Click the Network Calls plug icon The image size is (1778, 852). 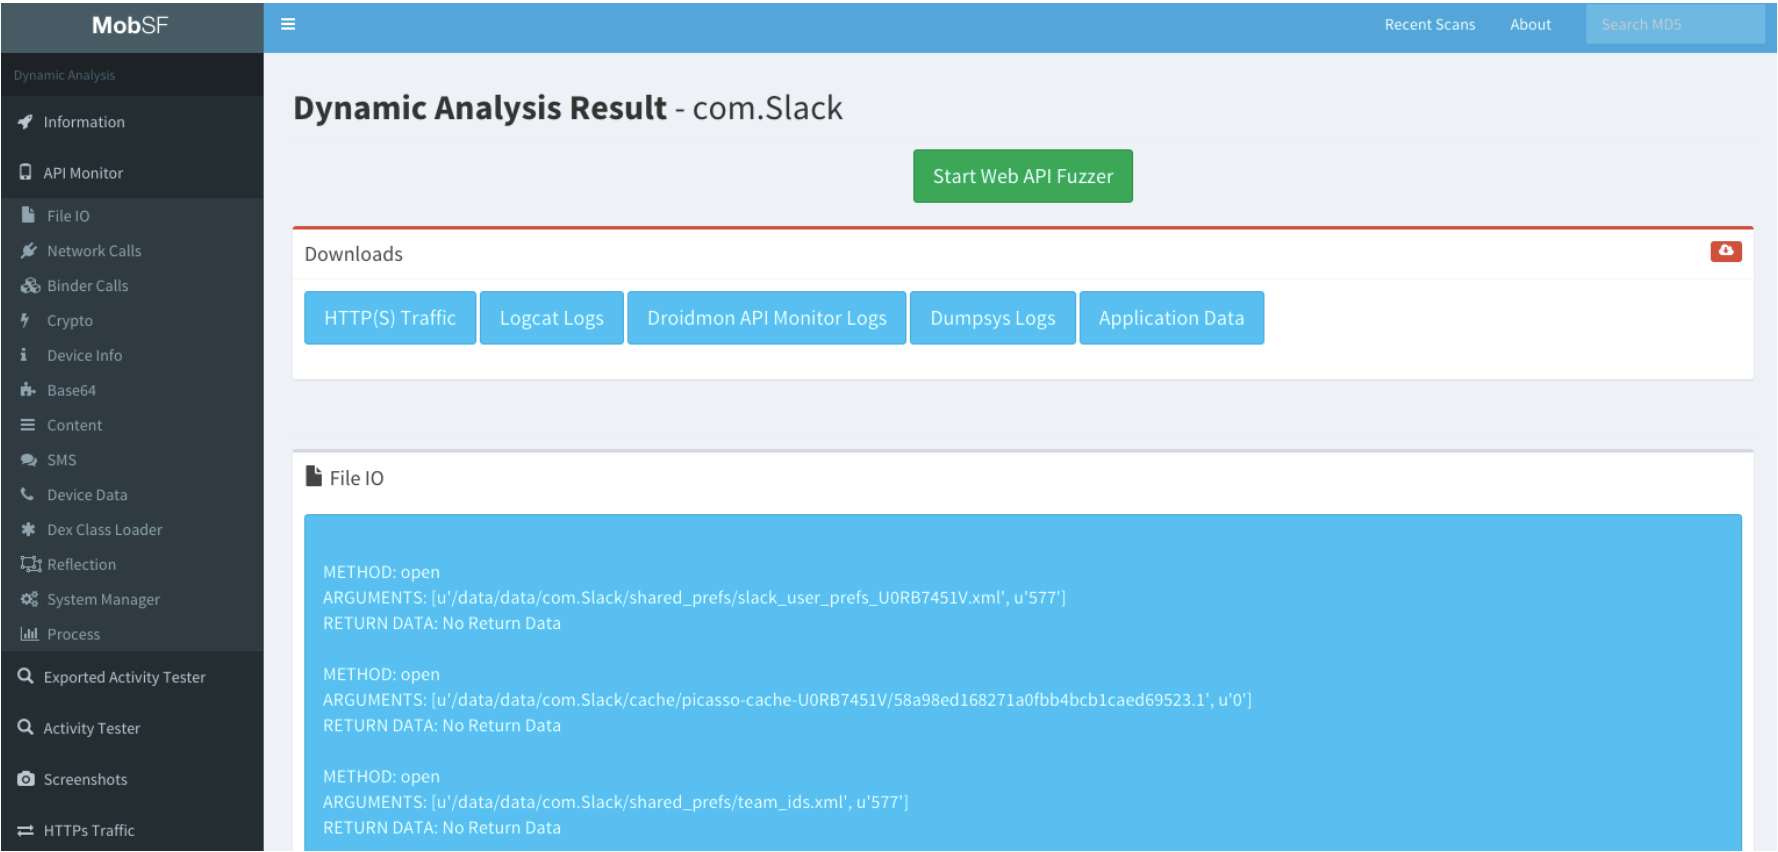coord(29,250)
